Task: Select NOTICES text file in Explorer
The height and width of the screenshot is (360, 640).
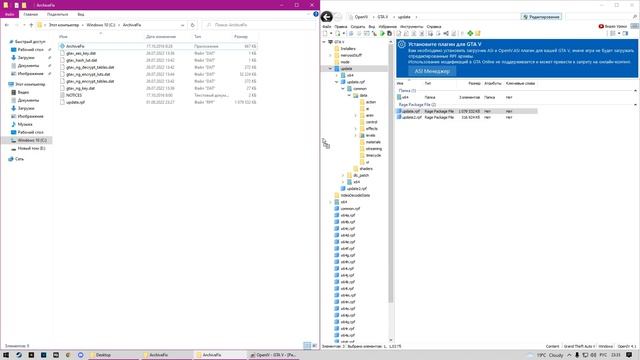Action: [x=158, y=95]
